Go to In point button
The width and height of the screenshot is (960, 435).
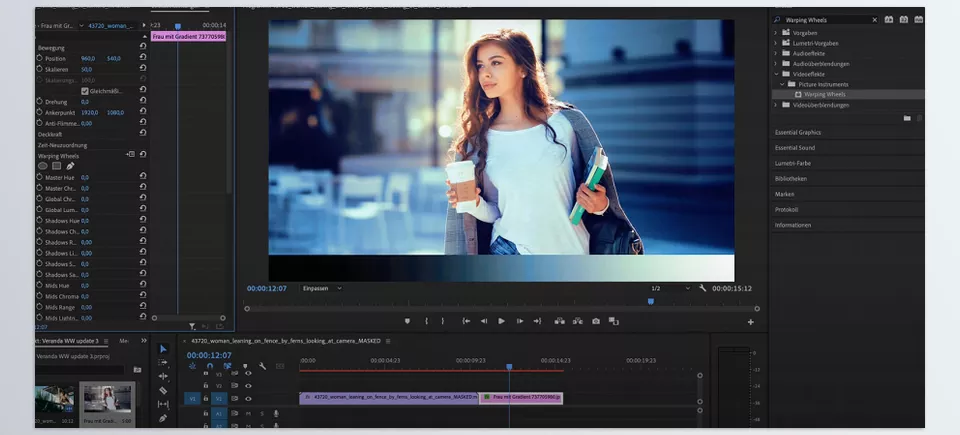pyautogui.click(x=466, y=321)
